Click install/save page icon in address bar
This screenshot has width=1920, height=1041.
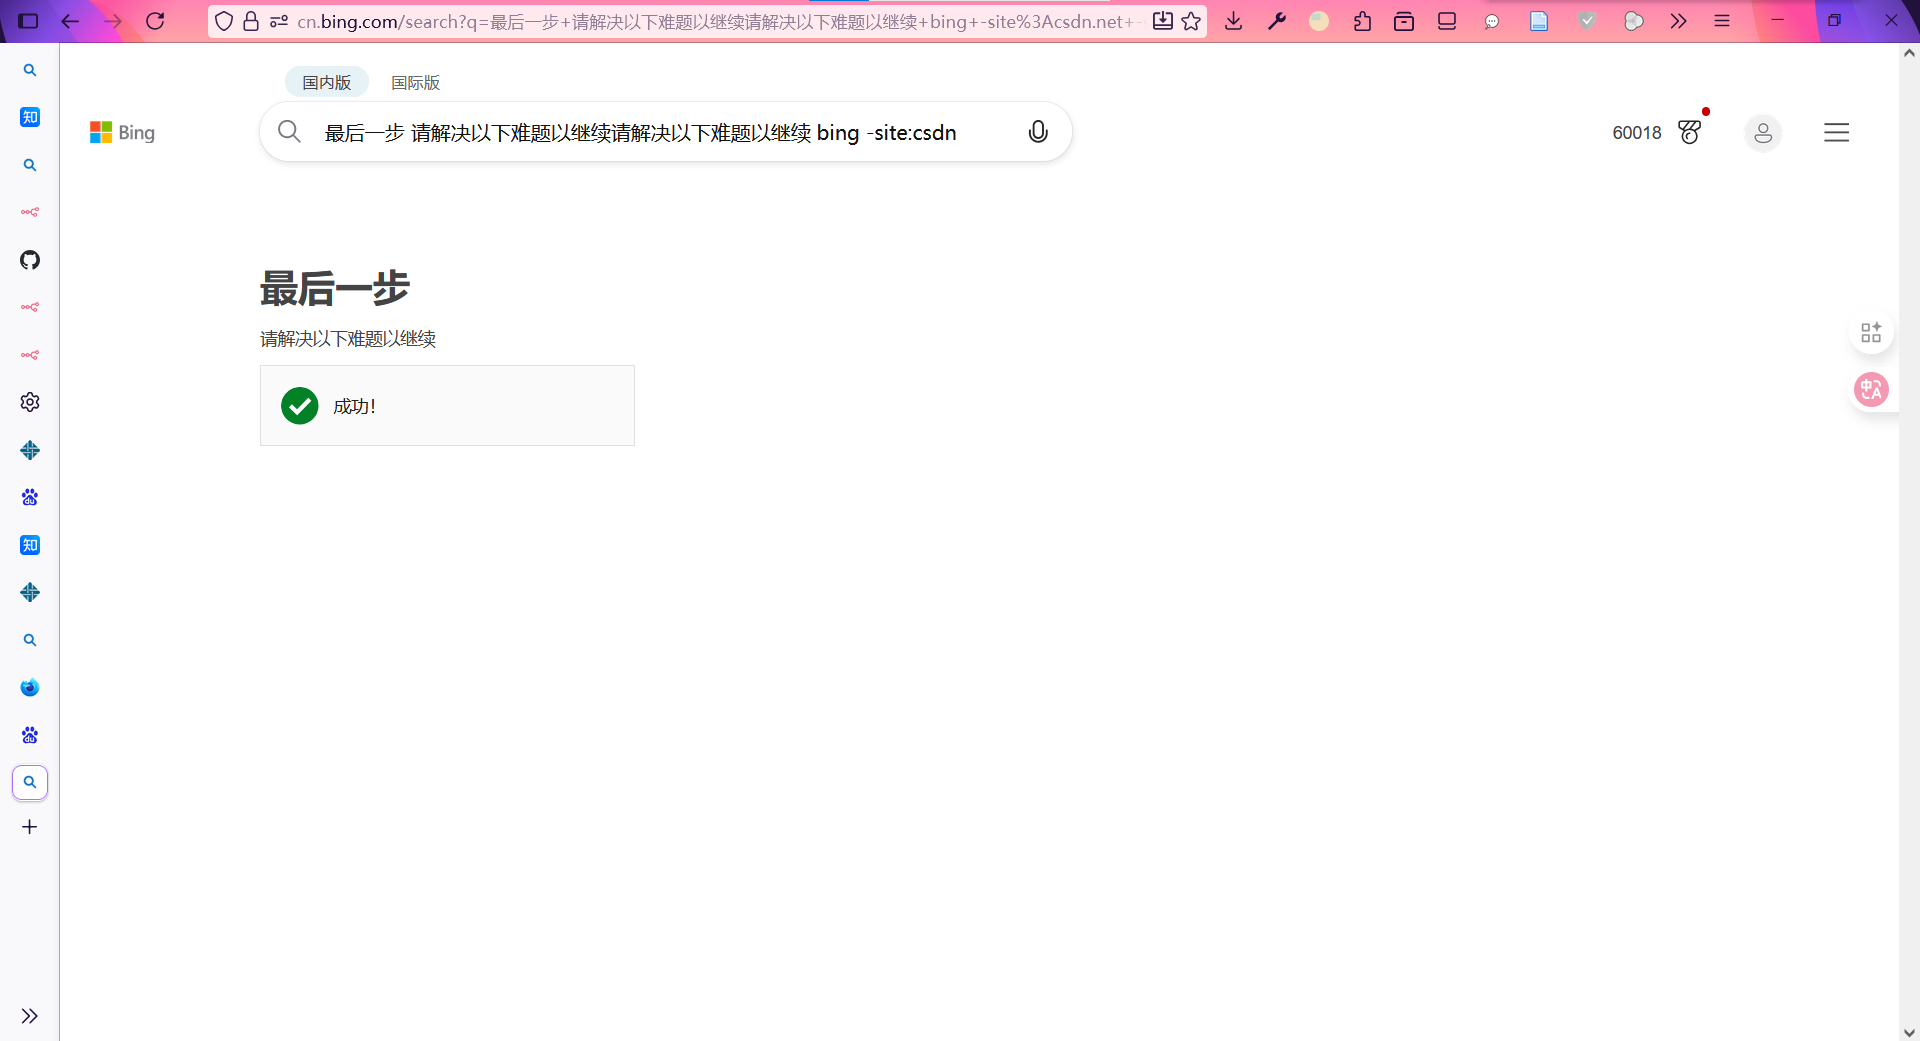pos(1162,21)
